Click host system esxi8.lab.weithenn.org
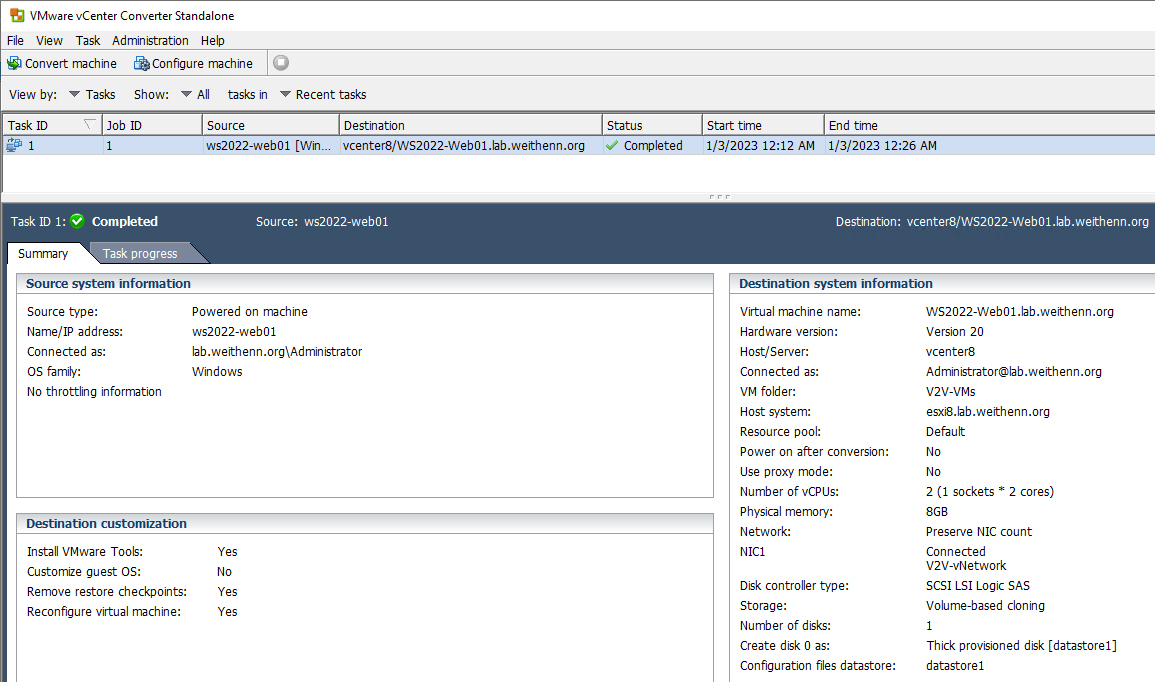This screenshot has height=682, width=1155. point(988,411)
